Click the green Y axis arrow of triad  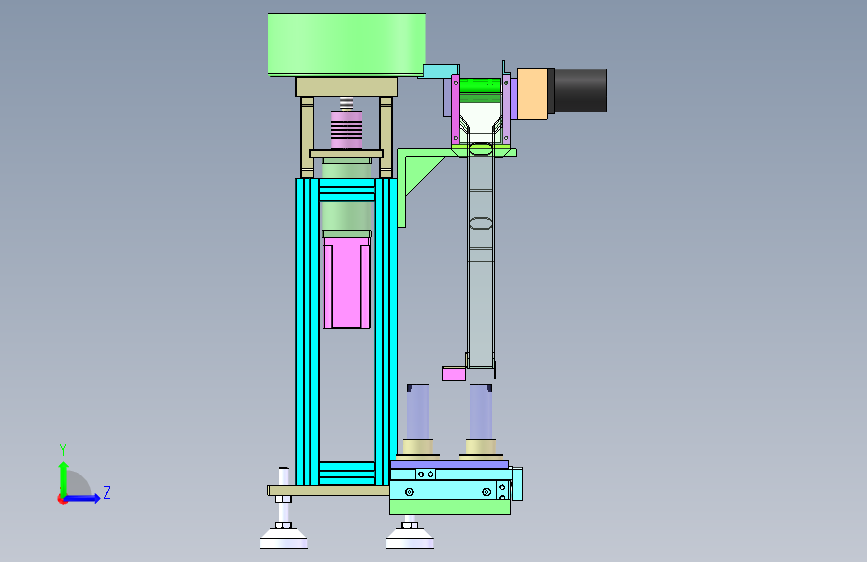64,479
